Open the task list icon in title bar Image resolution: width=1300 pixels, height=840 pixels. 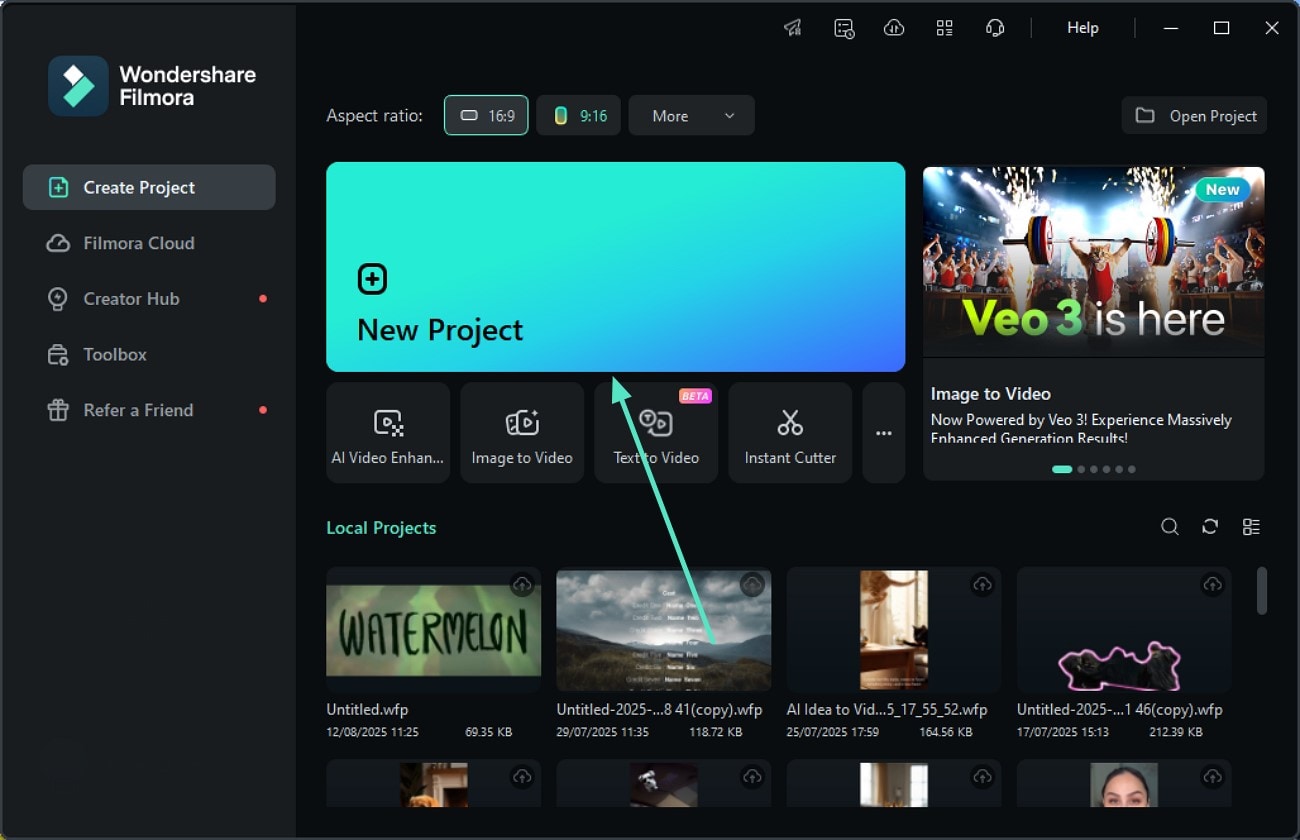pyautogui.click(x=844, y=28)
